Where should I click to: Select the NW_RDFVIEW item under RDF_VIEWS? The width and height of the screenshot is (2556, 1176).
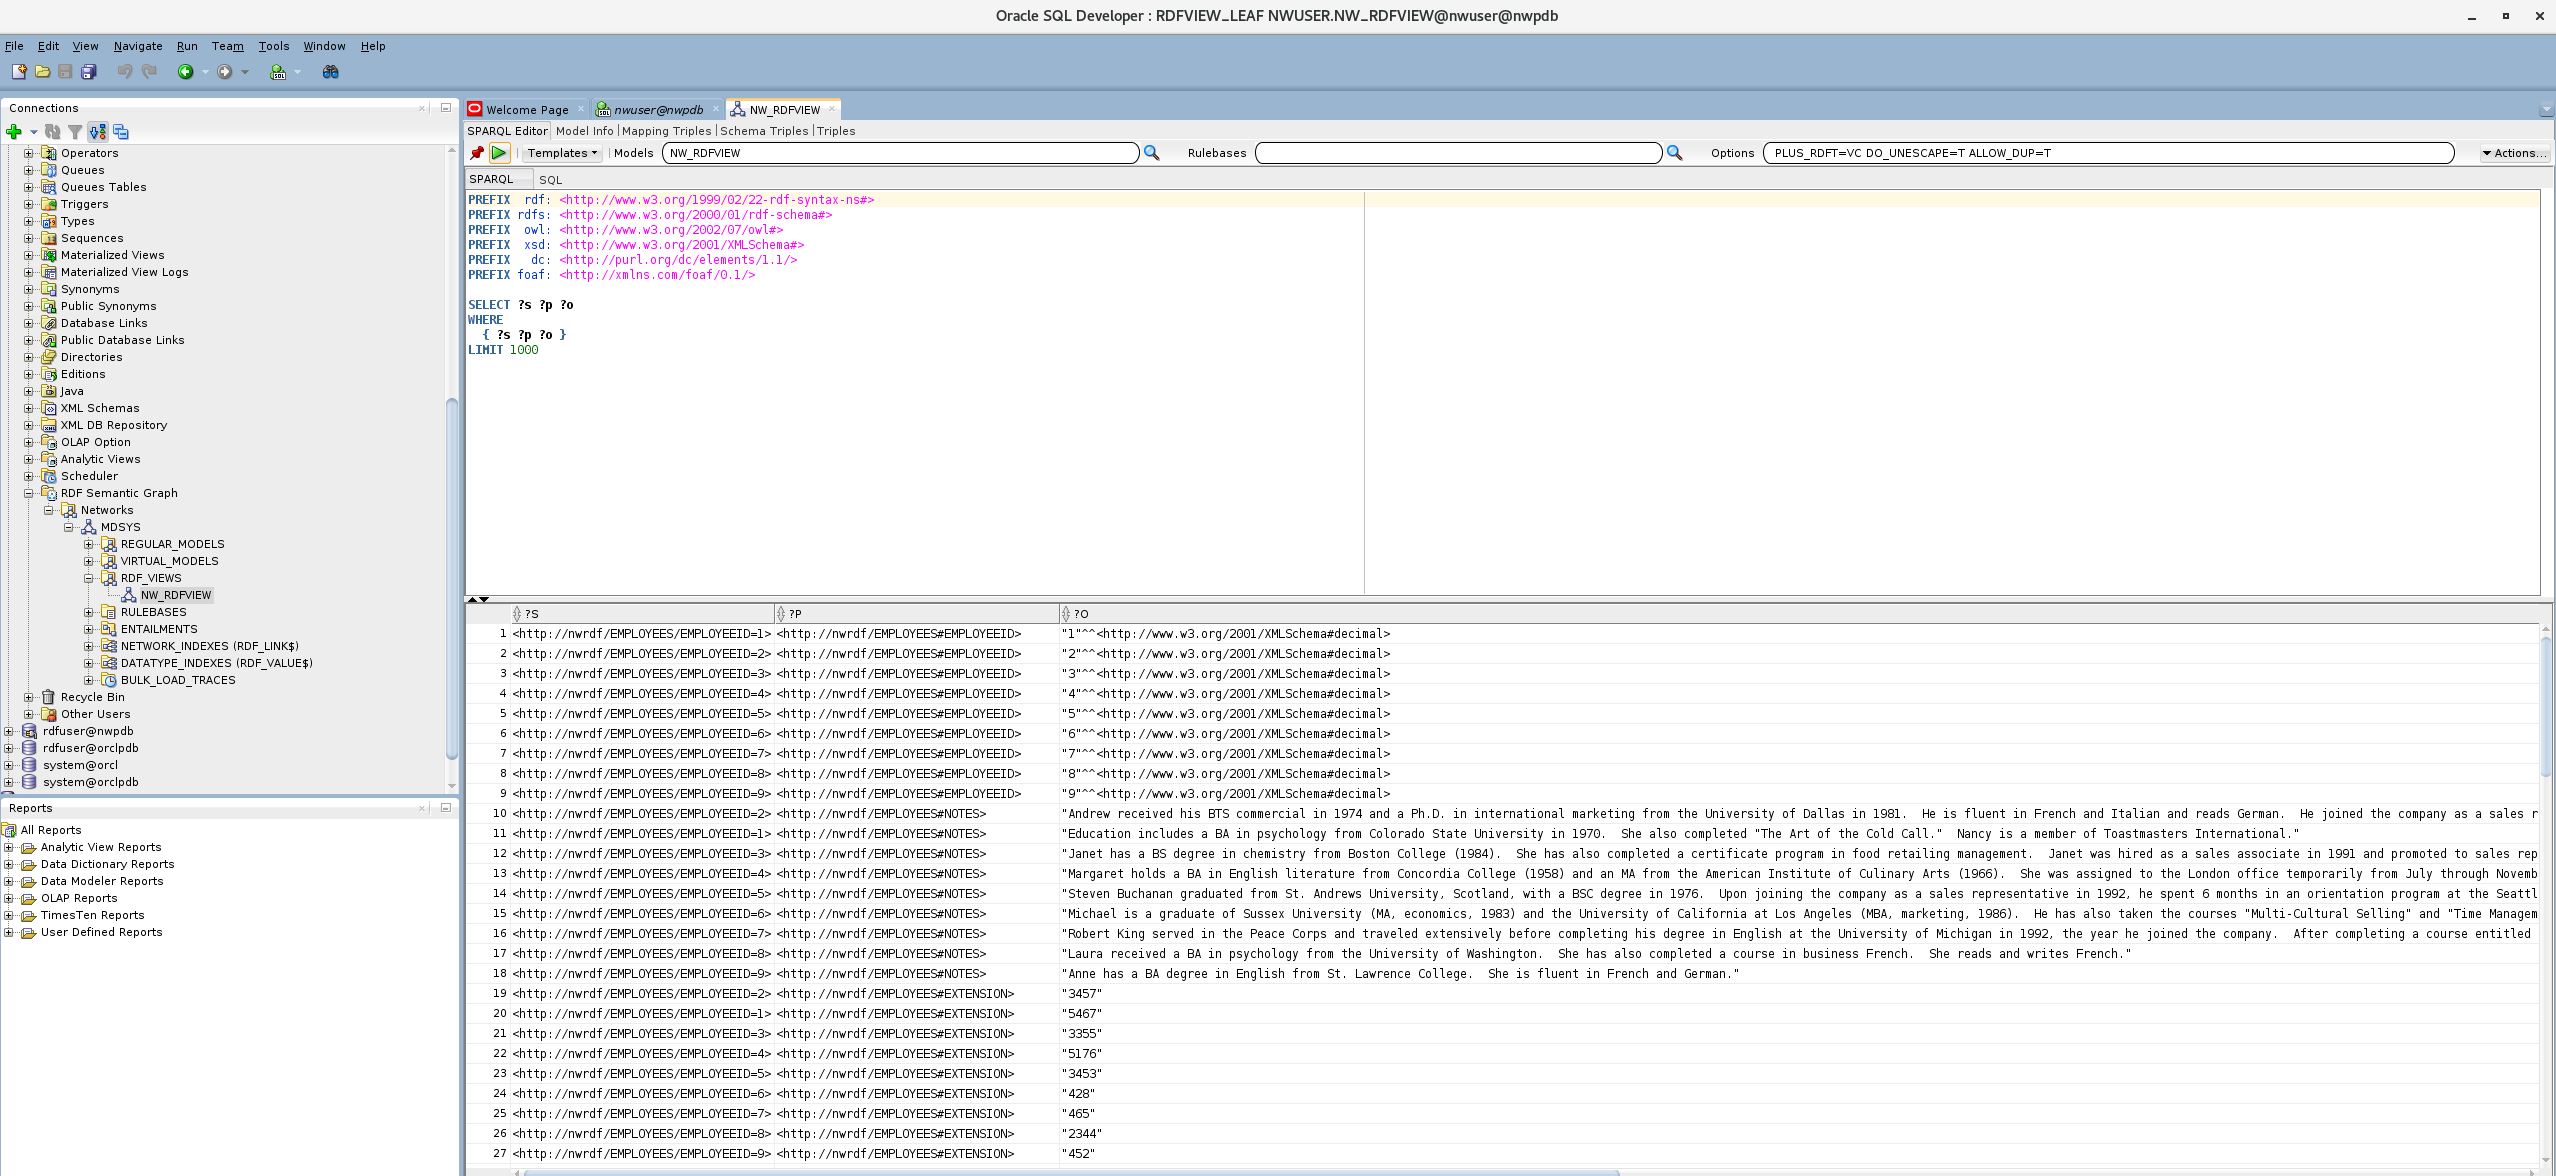pyautogui.click(x=176, y=594)
